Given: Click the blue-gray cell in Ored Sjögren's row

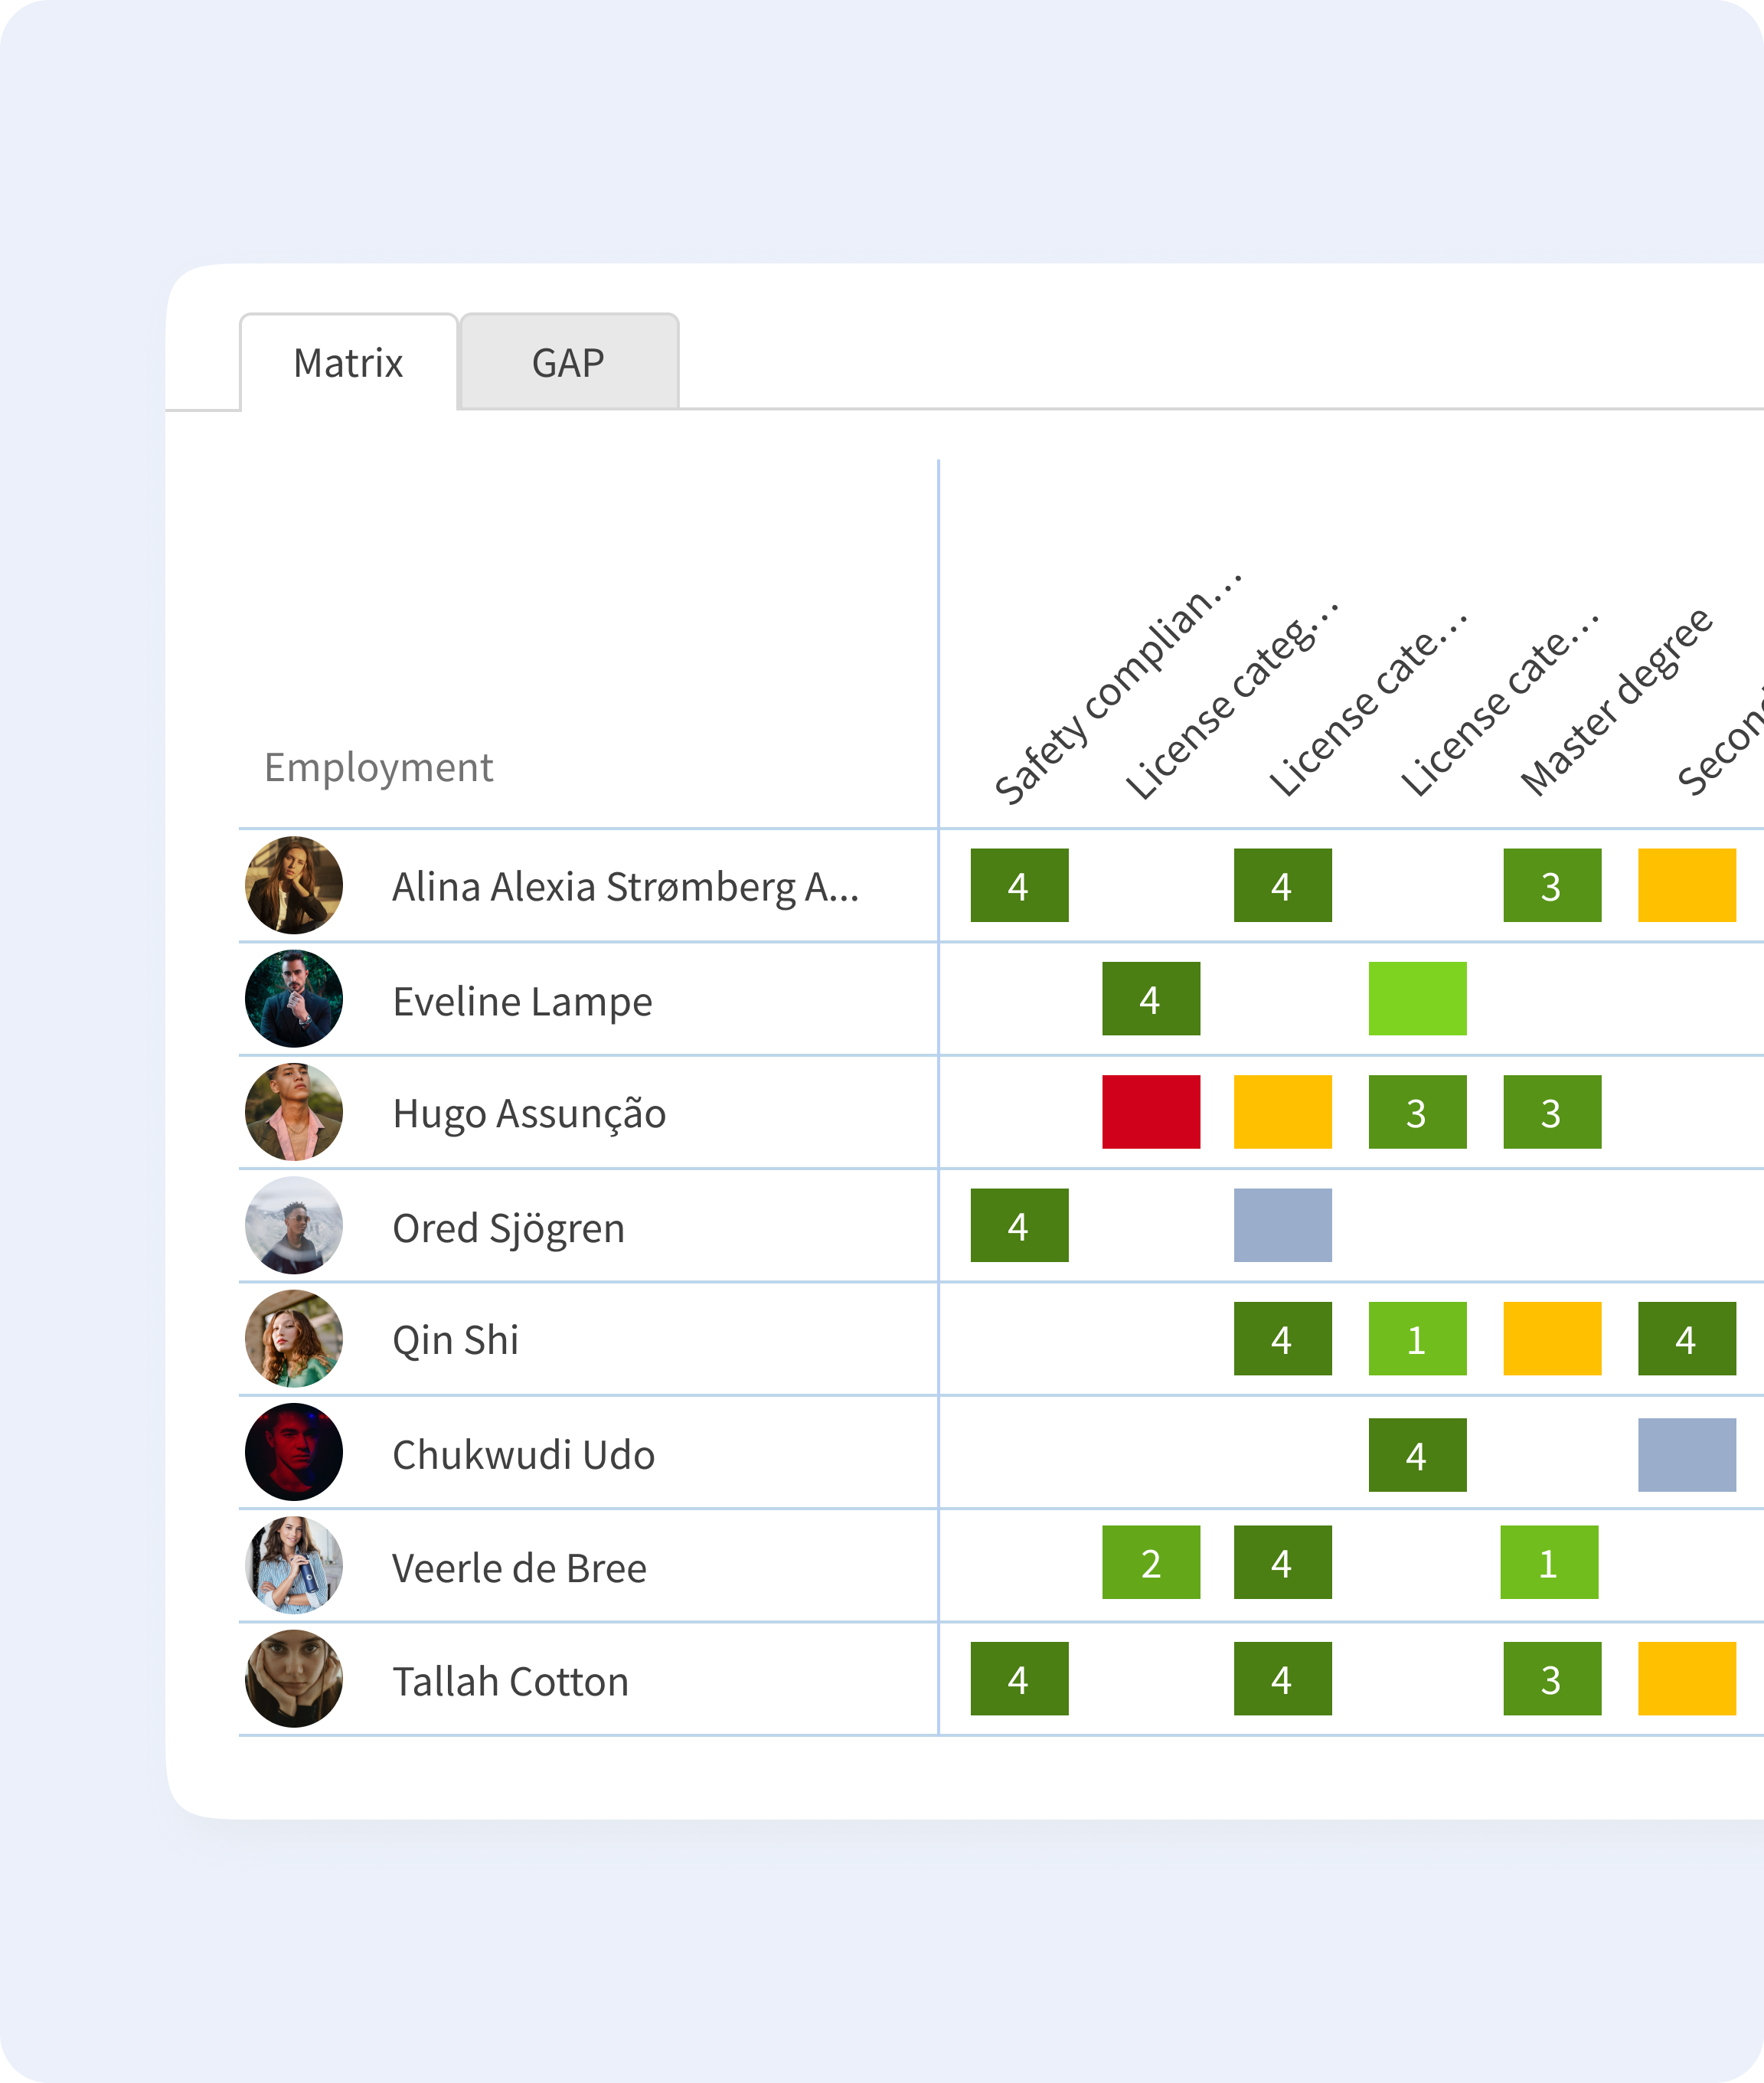Looking at the screenshot, I should [x=1282, y=1225].
